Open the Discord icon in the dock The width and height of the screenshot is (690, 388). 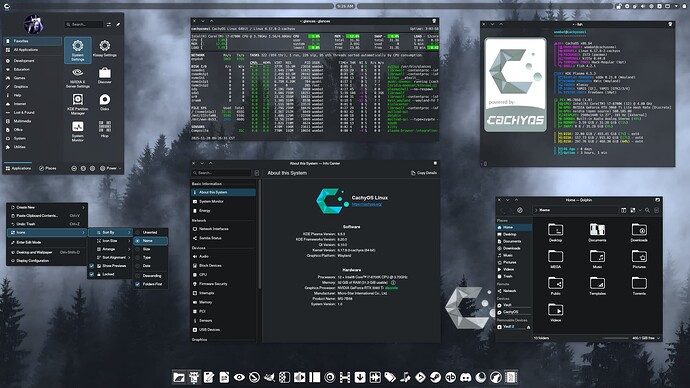(x=466, y=377)
